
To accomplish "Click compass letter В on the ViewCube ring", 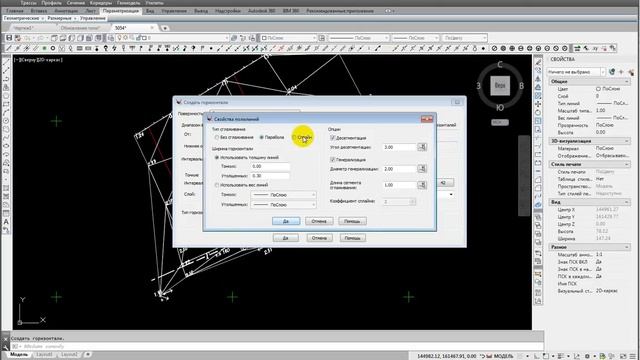I will (521, 86).
